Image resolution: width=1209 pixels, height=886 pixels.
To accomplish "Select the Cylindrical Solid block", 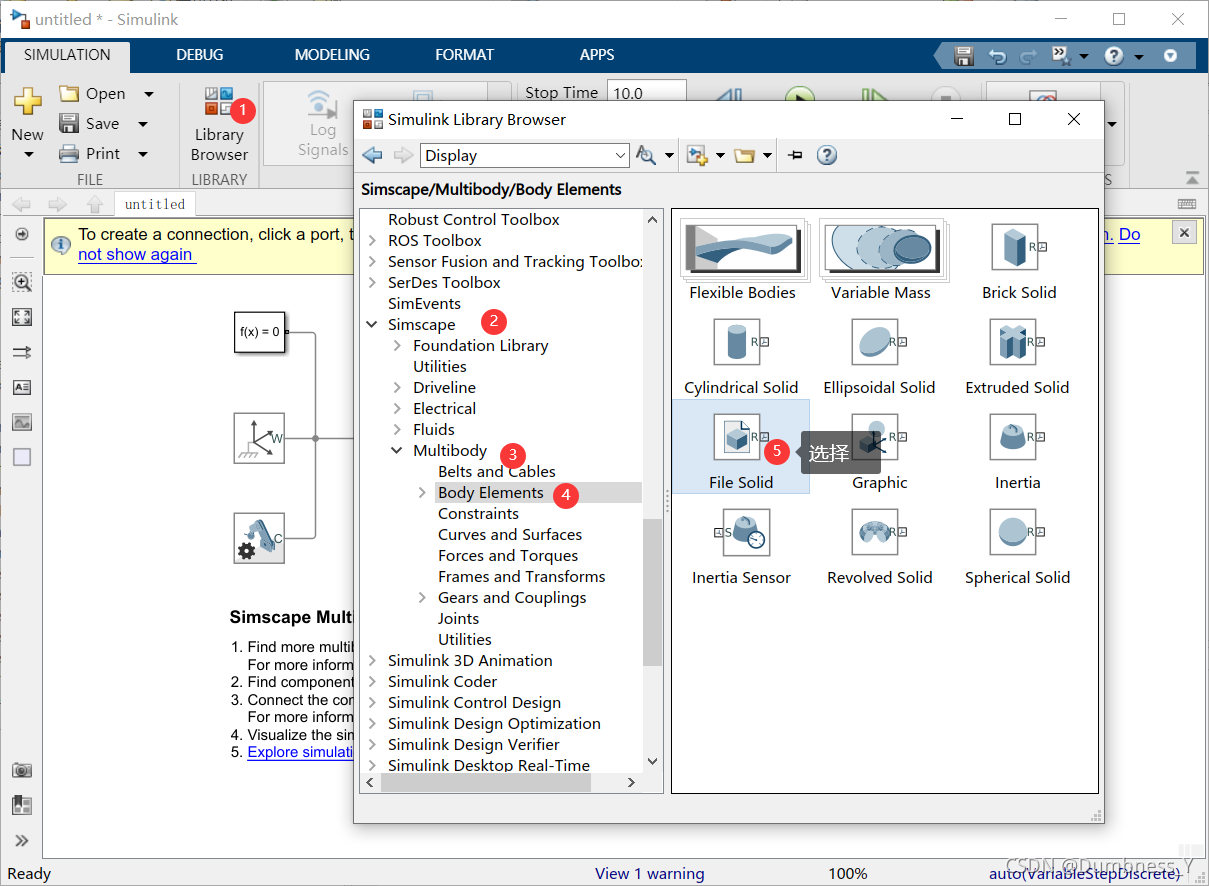I will 741,356.
